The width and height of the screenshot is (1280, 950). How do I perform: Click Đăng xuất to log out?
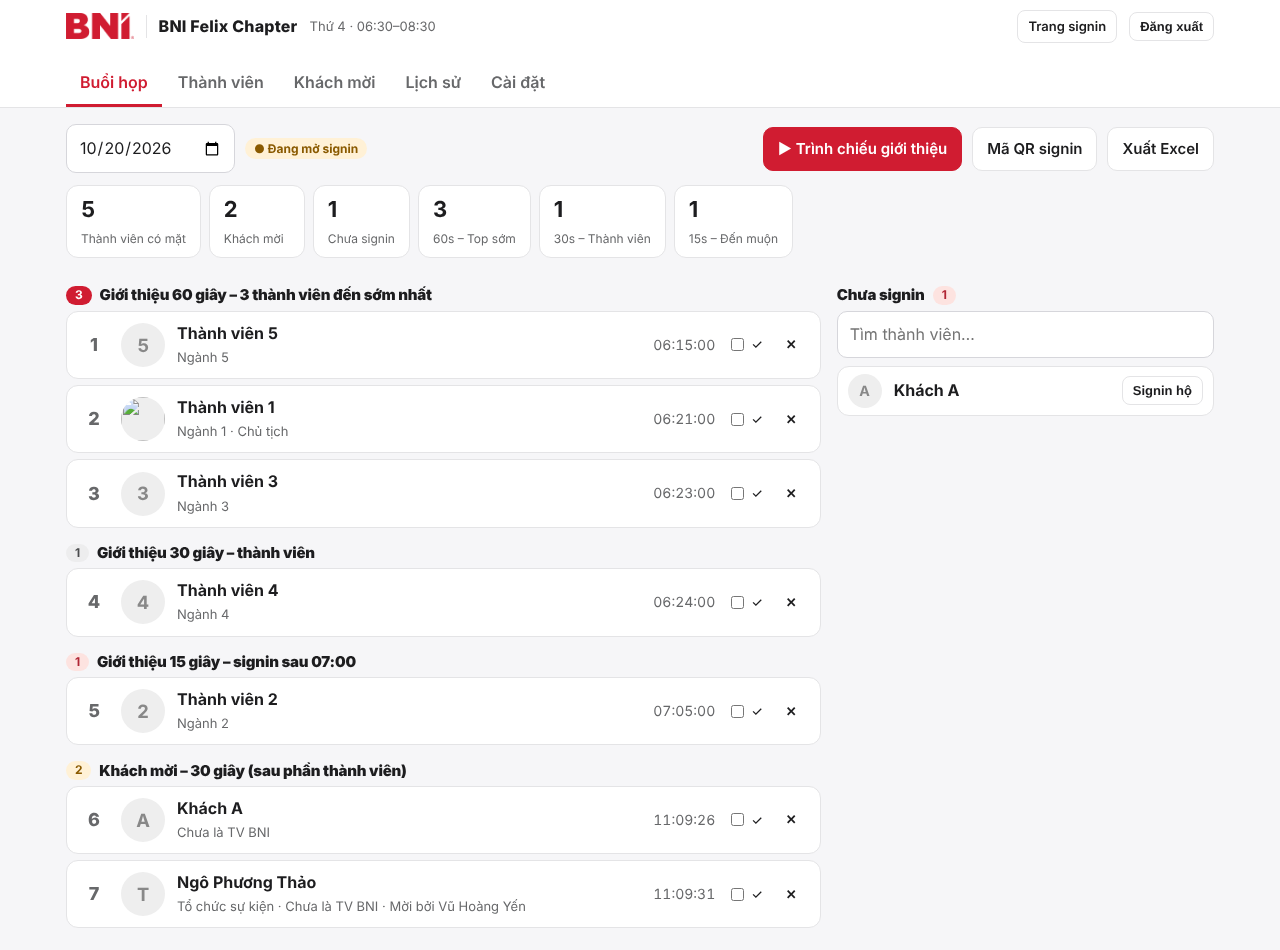[1171, 27]
